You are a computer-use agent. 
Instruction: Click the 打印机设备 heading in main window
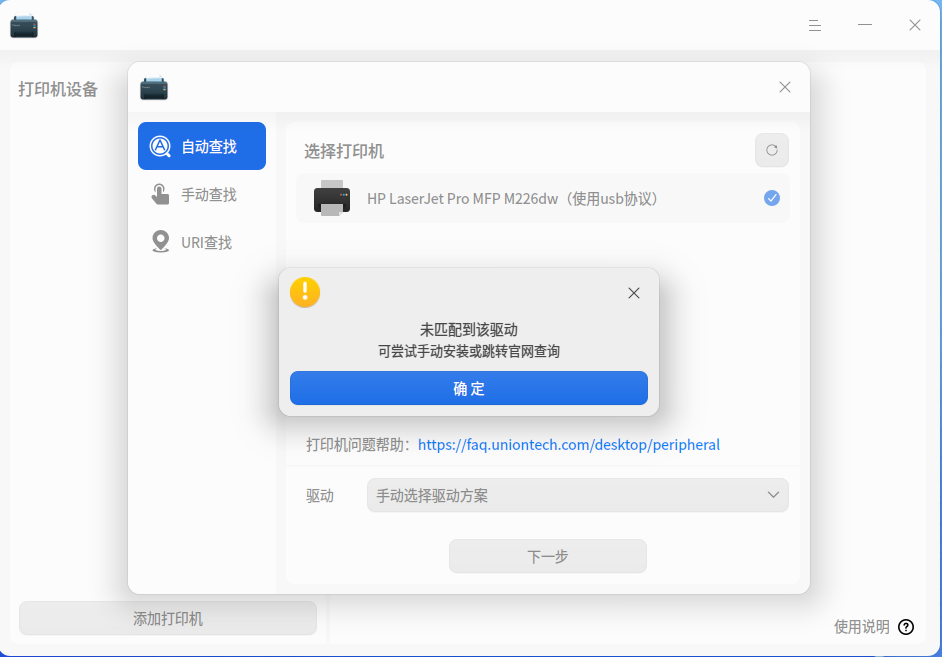point(58,89)
